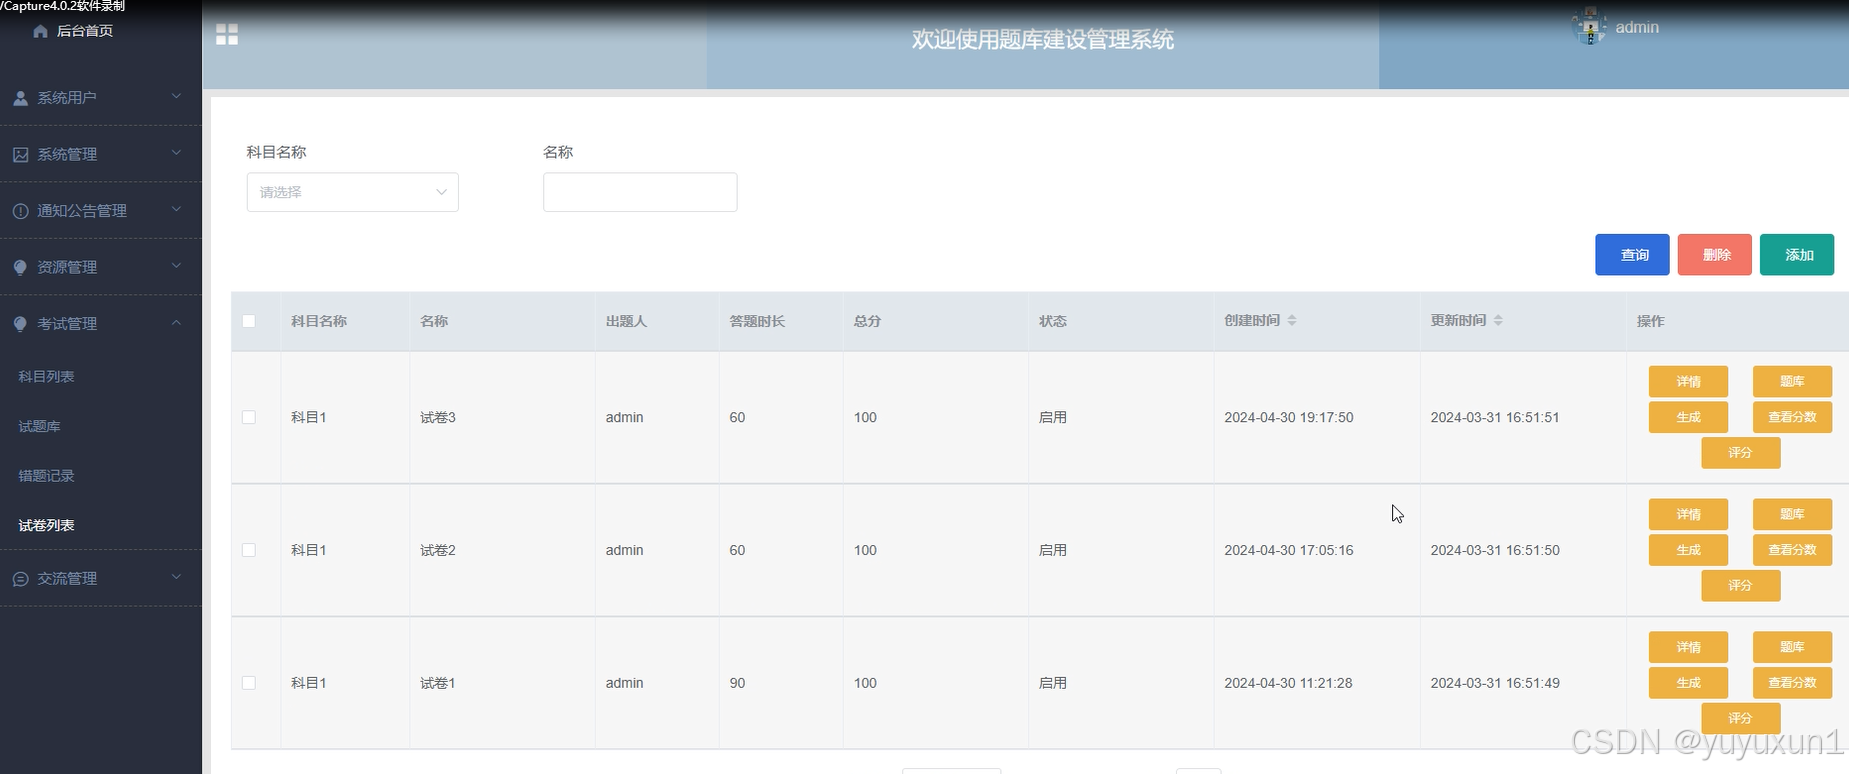Image resolution: width=1849 pixels, height=774 pixels.
Task: Click 评分 for 试卷3
Action: click(1741, 453)
